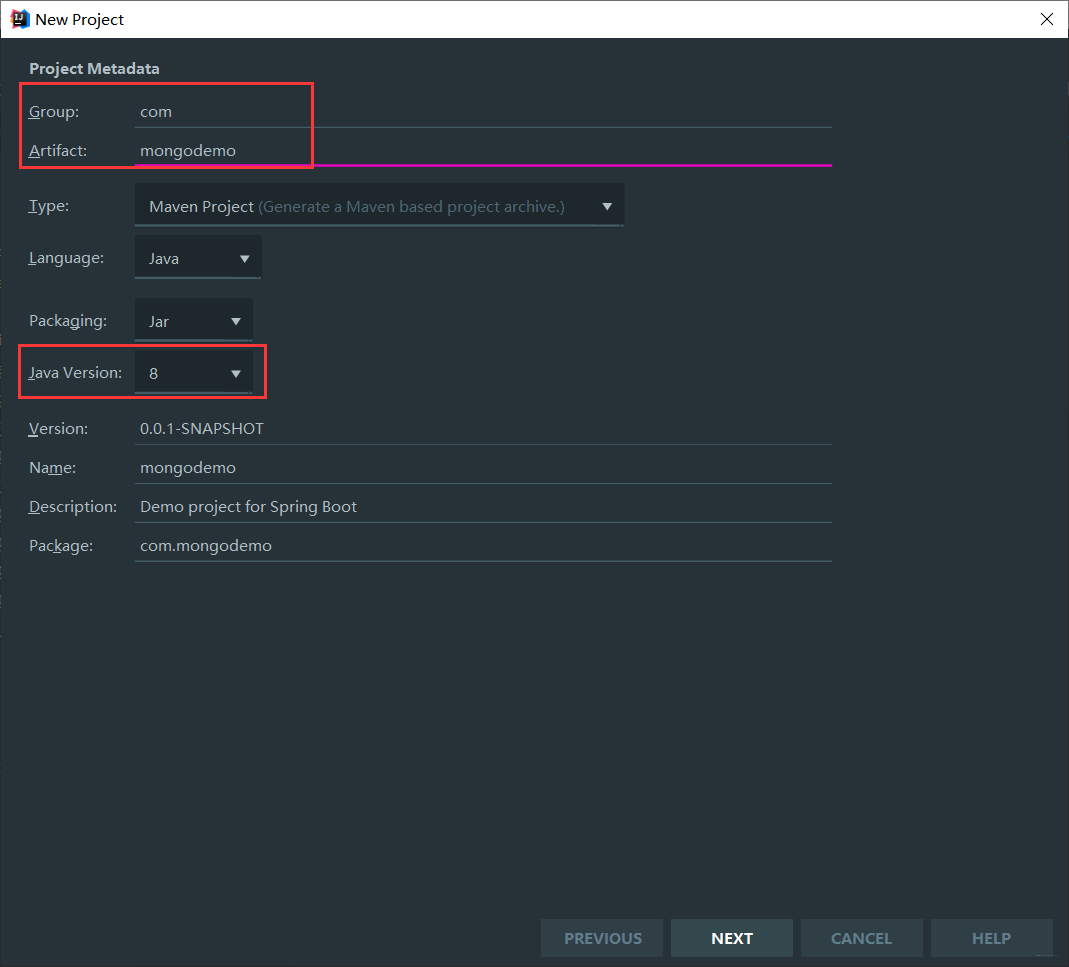Click the PREVIOUS button
The image size is (1069, 967).
point(602,938)
